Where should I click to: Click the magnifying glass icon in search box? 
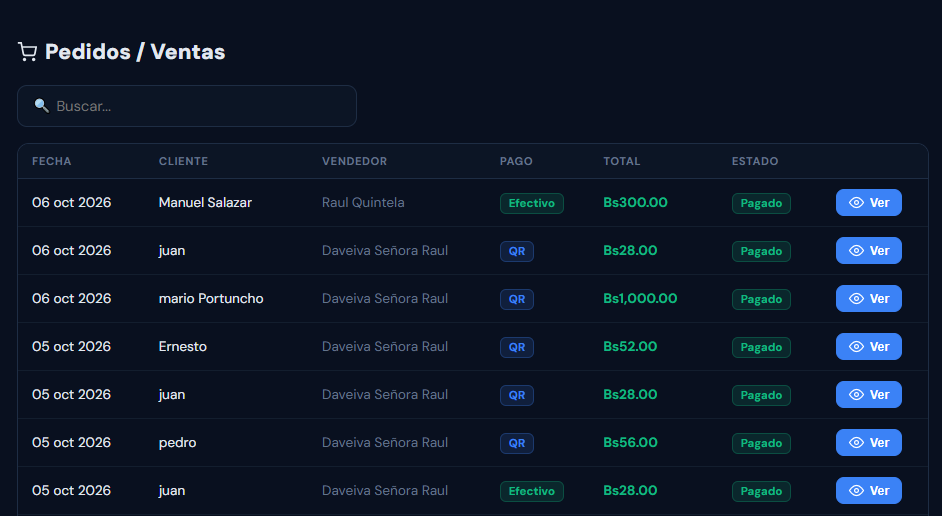pos(41,106)
